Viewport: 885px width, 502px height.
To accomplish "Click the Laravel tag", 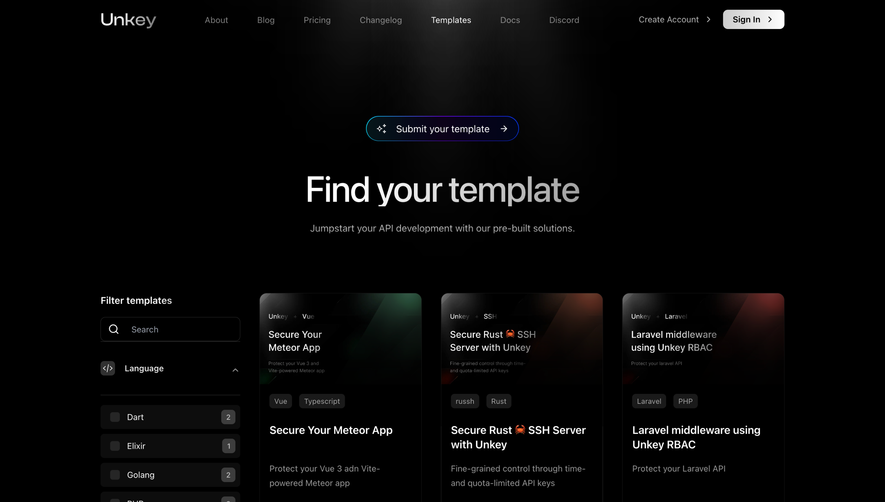I will click(x=649, y=401).
